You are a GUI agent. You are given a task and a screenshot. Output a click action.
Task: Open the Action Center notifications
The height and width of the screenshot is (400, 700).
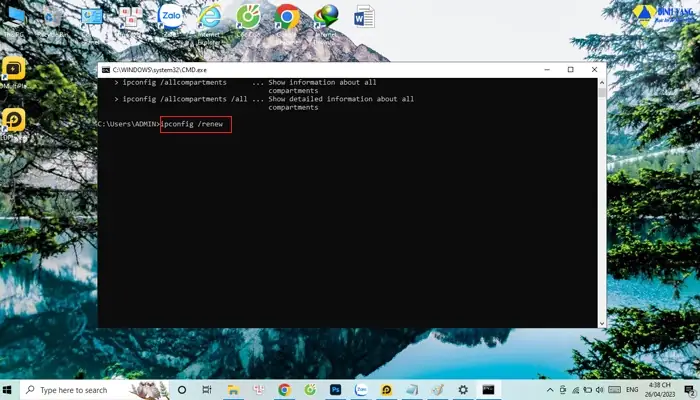pyautogui.click(x=689, y=390)
